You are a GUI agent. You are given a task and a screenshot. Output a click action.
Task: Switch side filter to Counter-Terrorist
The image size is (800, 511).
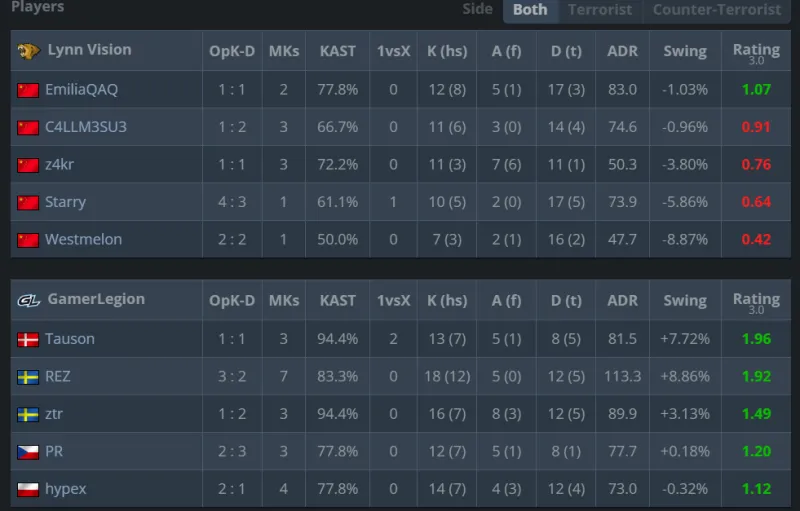[x=717, y=10]
